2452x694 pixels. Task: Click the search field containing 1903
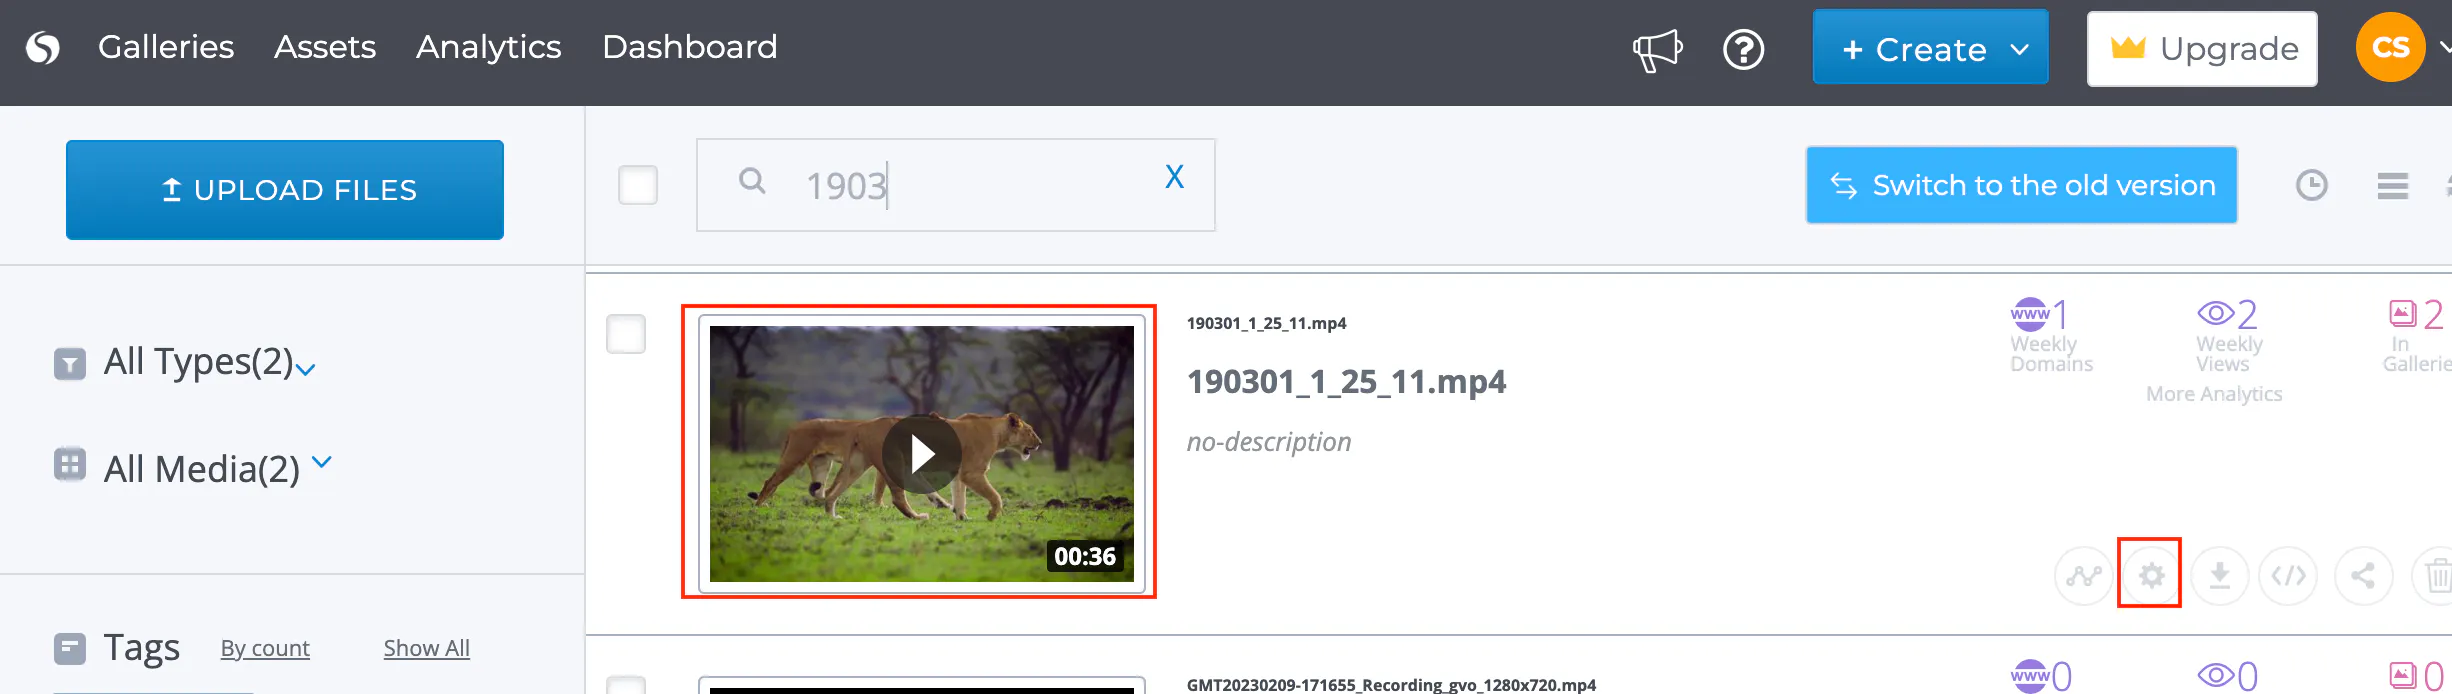click(955, 185)
